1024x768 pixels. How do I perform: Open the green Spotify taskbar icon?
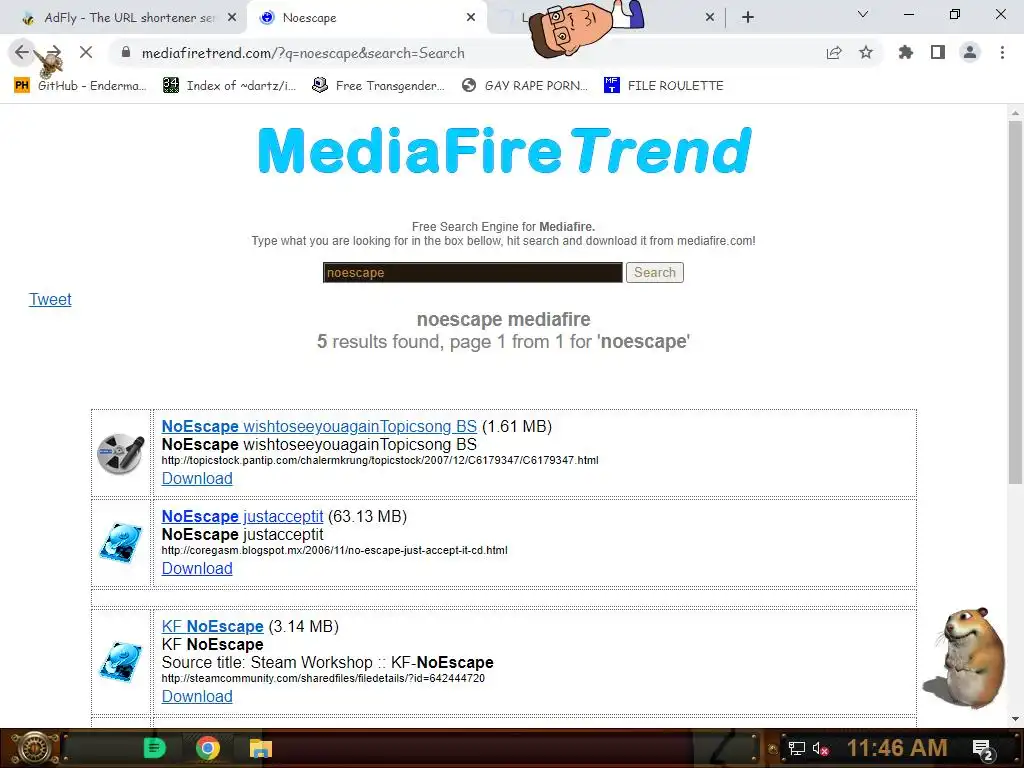click(155, 748)
